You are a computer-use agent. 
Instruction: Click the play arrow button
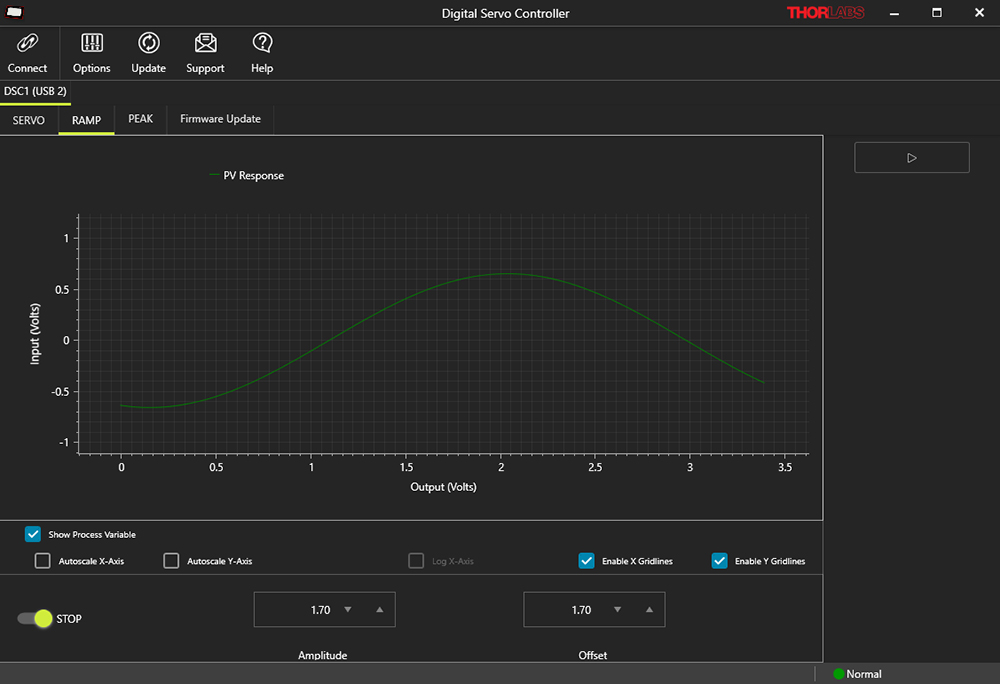coord(912,157)
